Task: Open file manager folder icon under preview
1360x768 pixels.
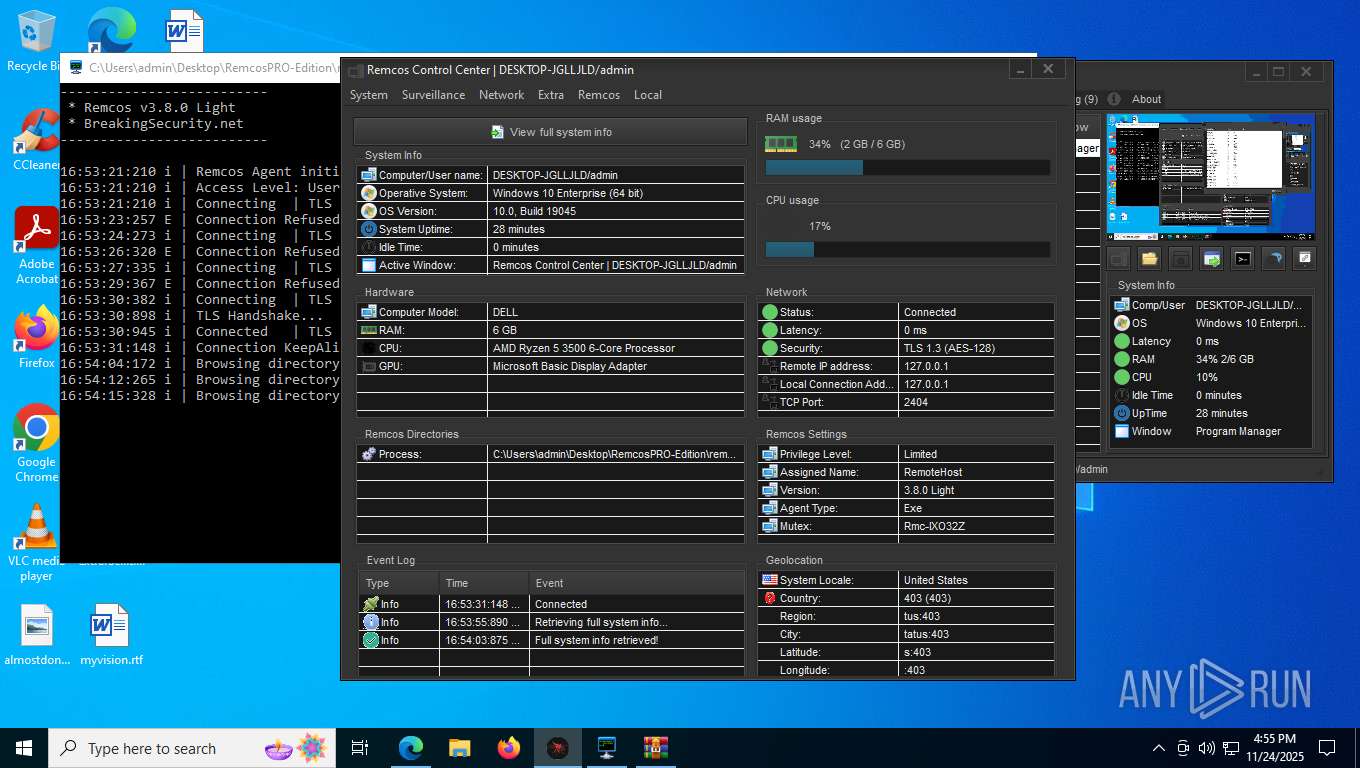Action: click(x=1149, y=259)
